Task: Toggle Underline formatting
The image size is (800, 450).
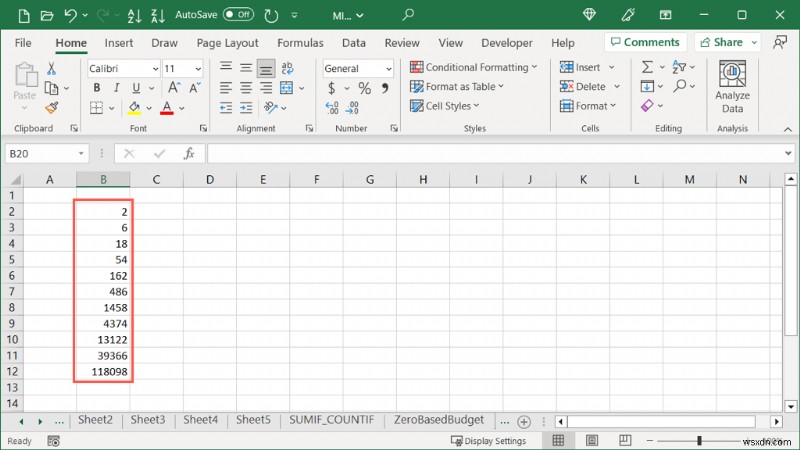Action: 136,88
